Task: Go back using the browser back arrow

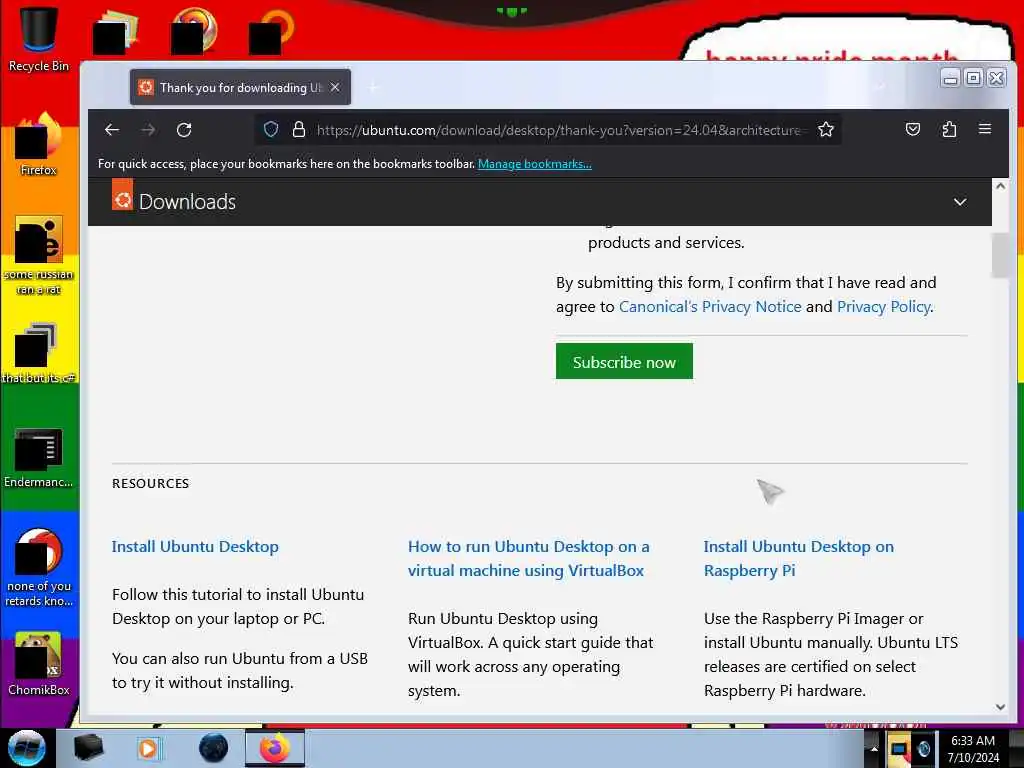Action: click(x=112, y=130)
